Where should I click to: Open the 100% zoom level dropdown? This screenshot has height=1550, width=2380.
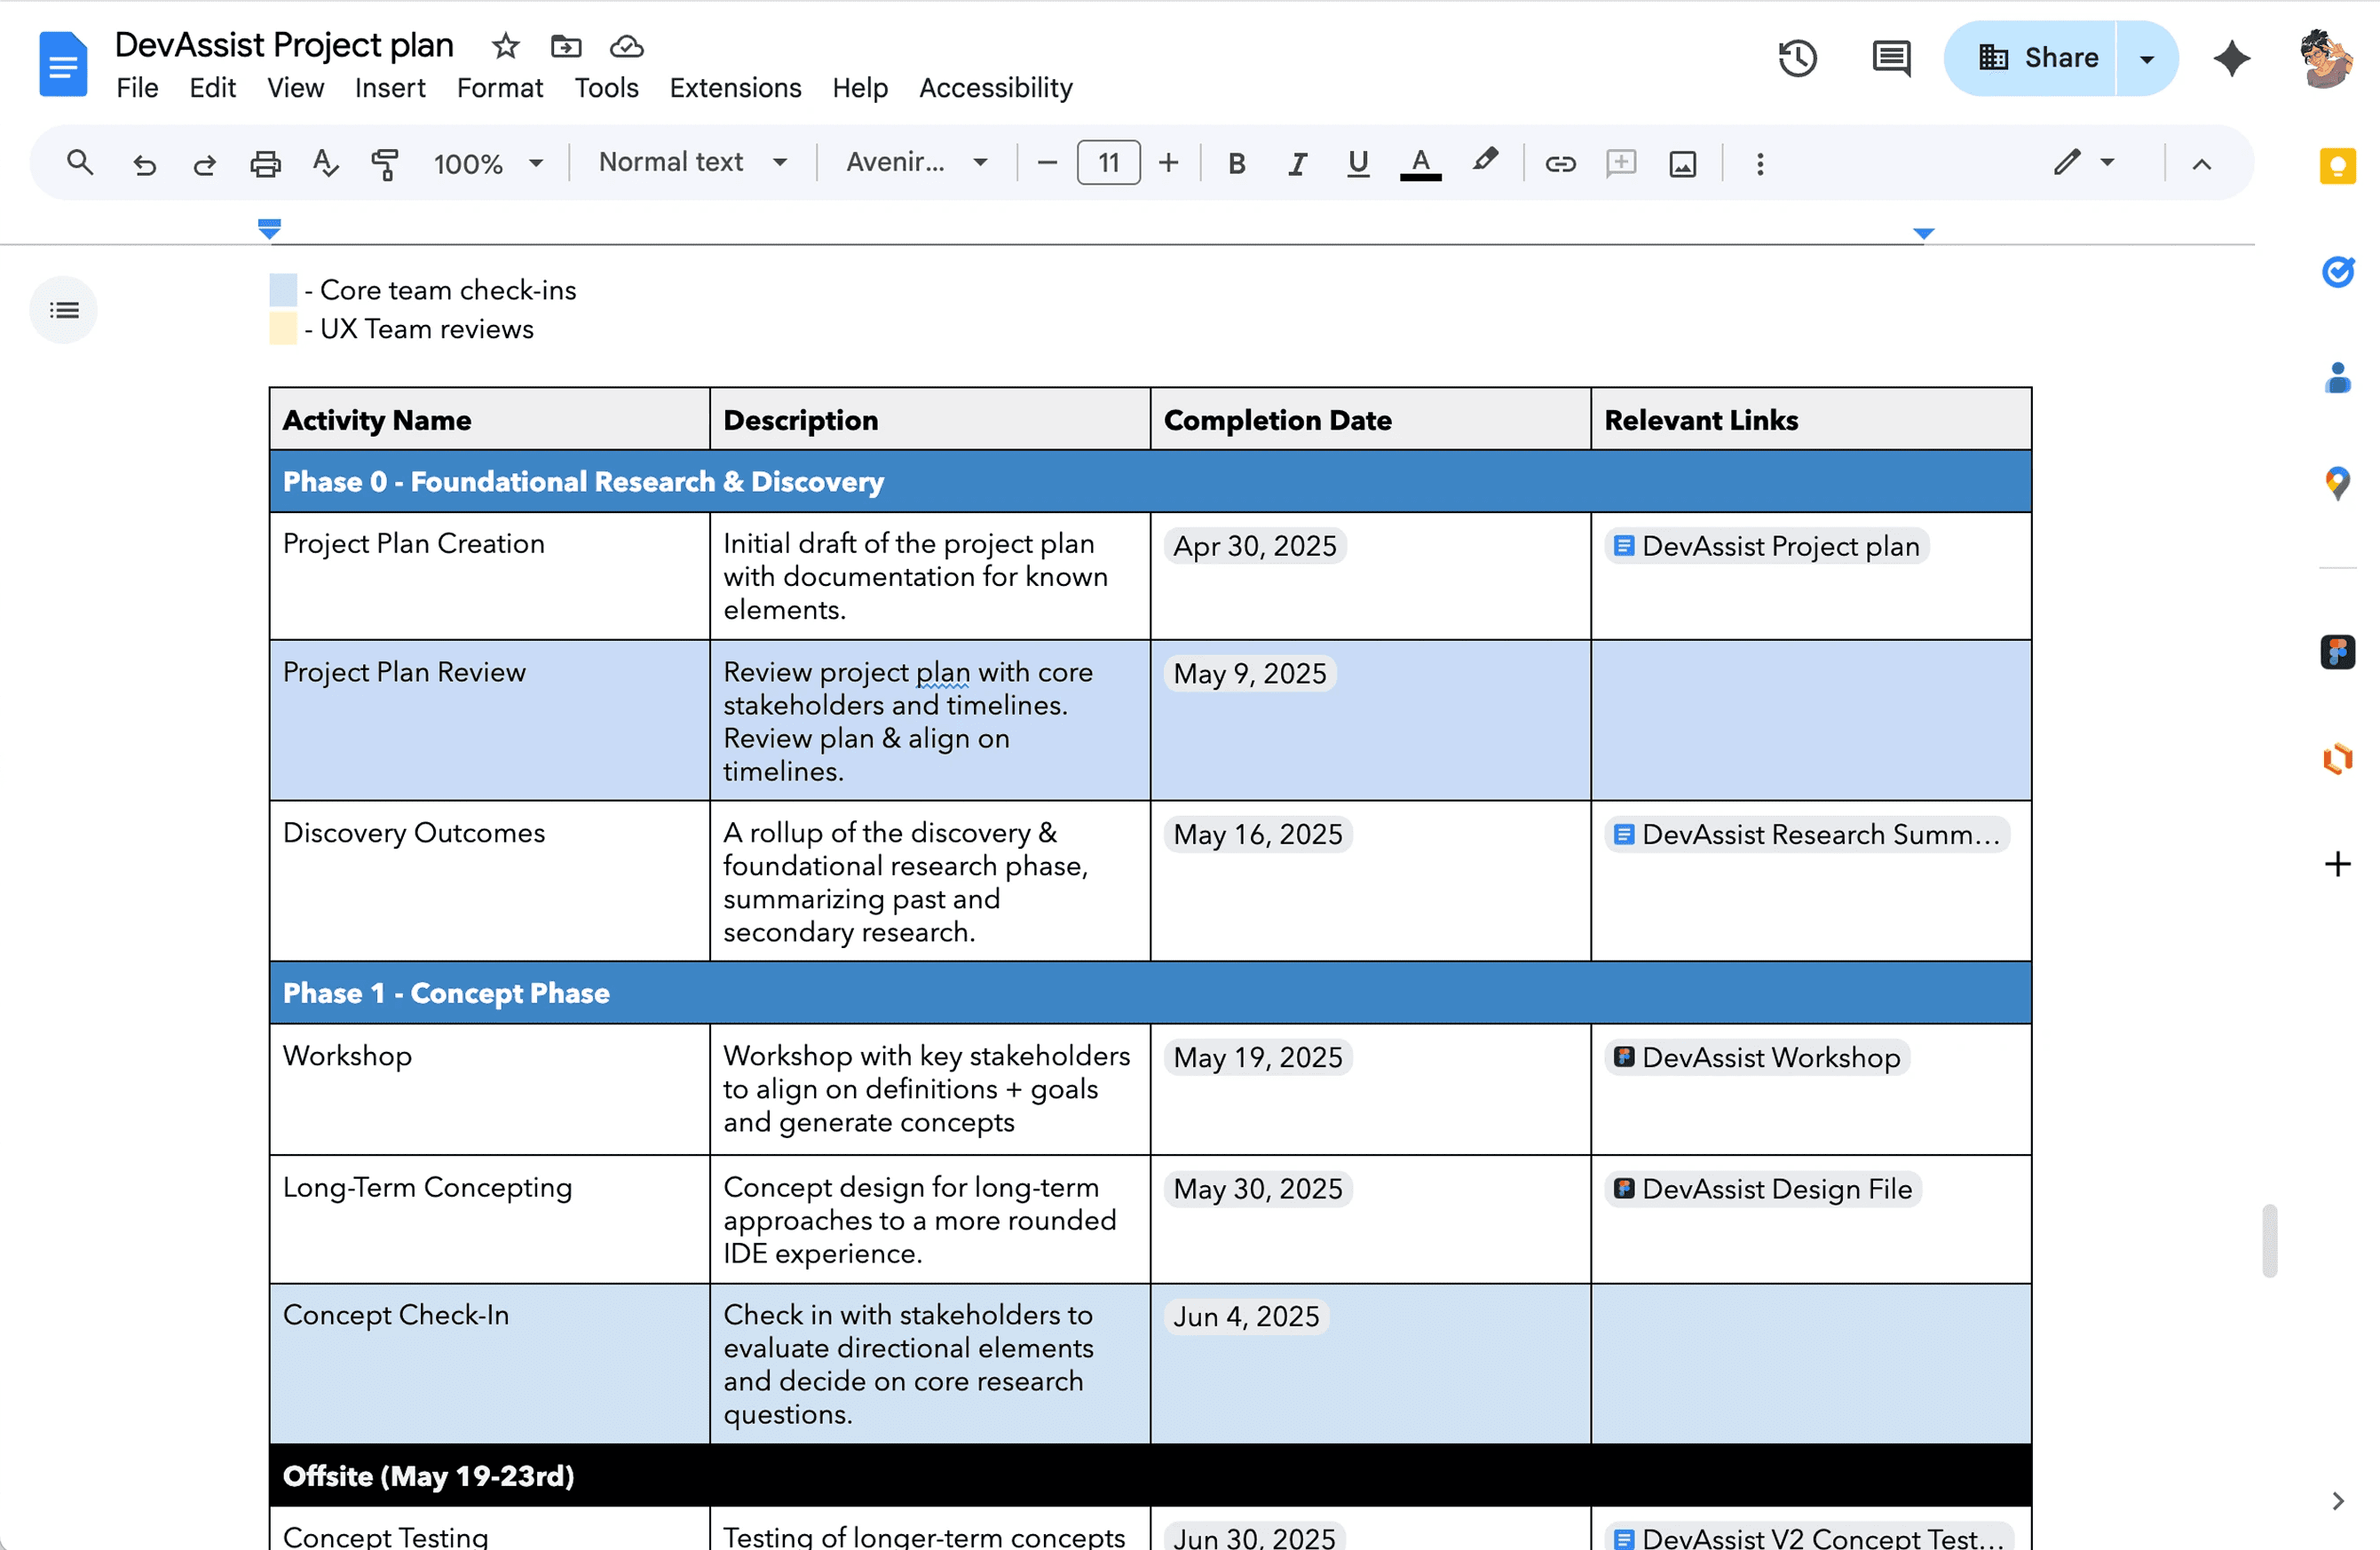tap(488, 163)
